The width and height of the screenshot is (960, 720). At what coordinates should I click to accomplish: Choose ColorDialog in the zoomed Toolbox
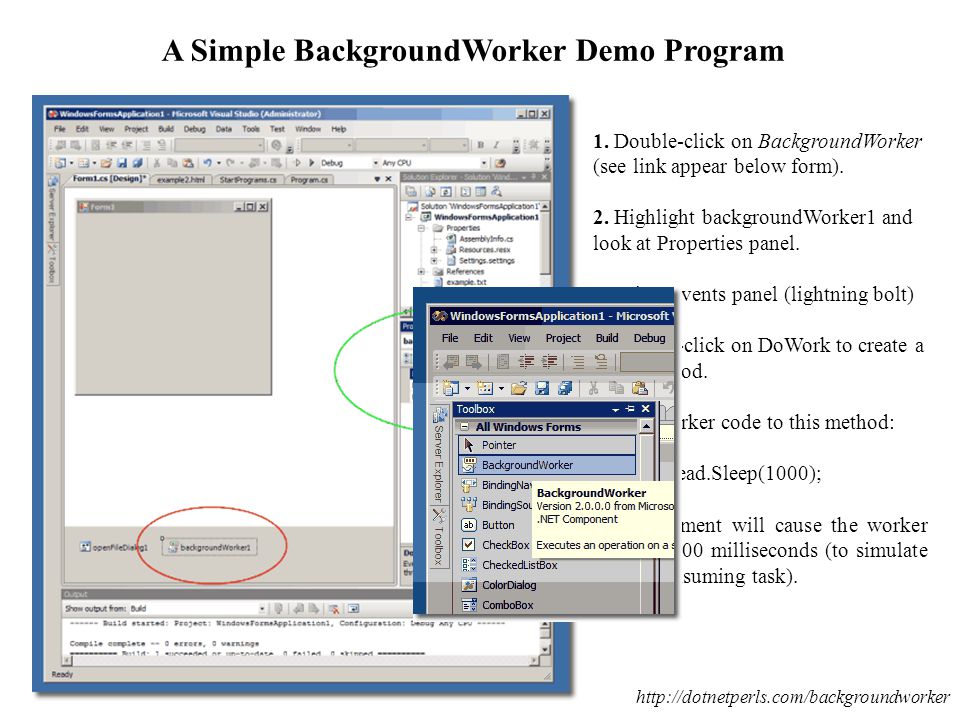tap(499, 585)
